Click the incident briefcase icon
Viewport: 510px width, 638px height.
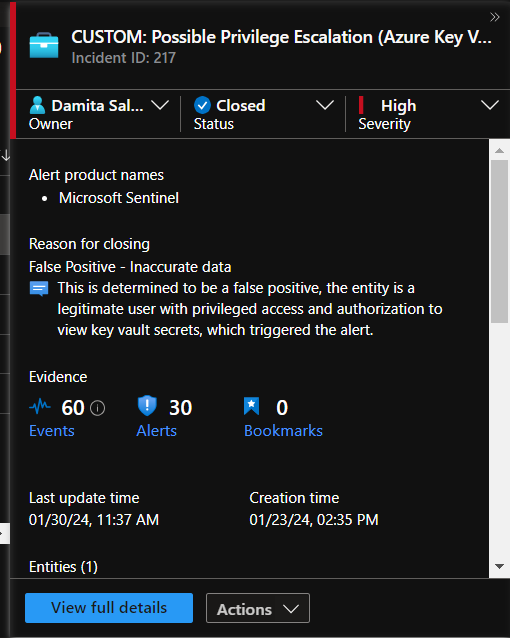[44, 46]
